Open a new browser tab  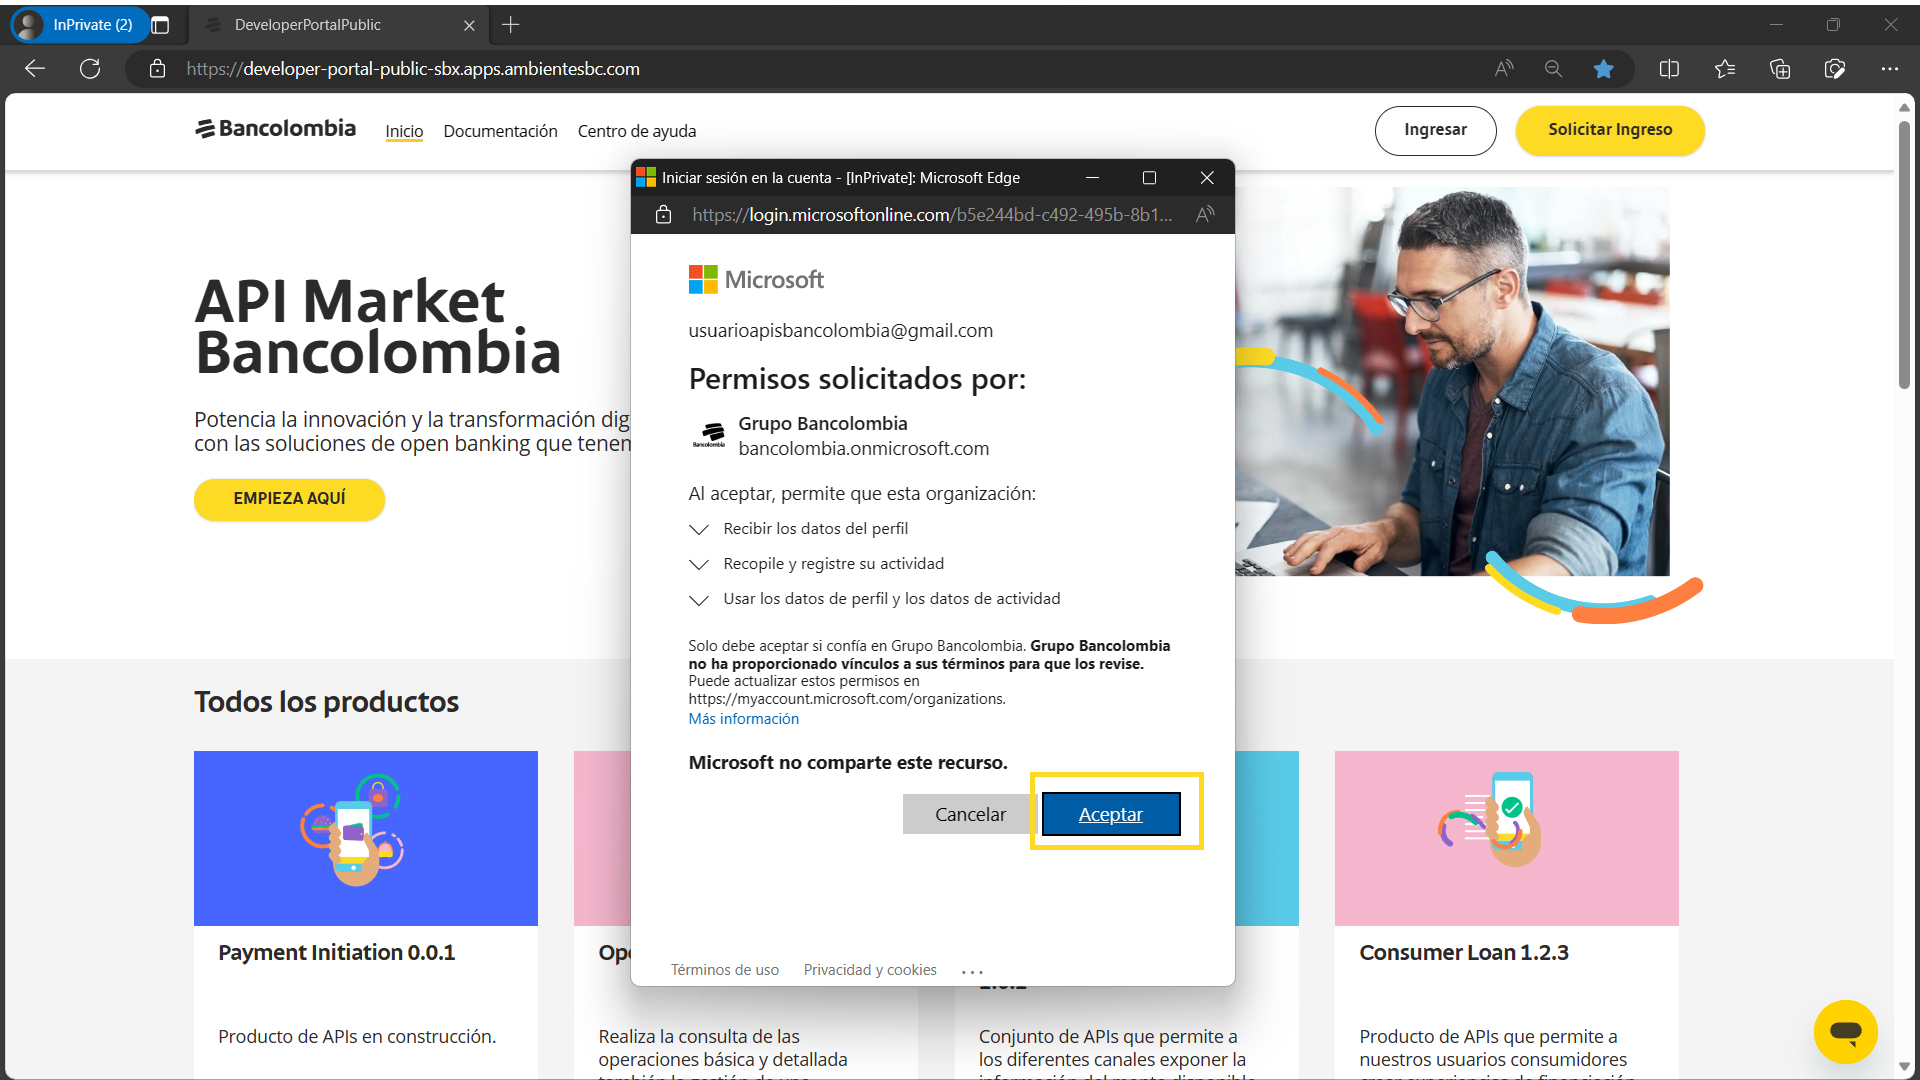point(511,24)
